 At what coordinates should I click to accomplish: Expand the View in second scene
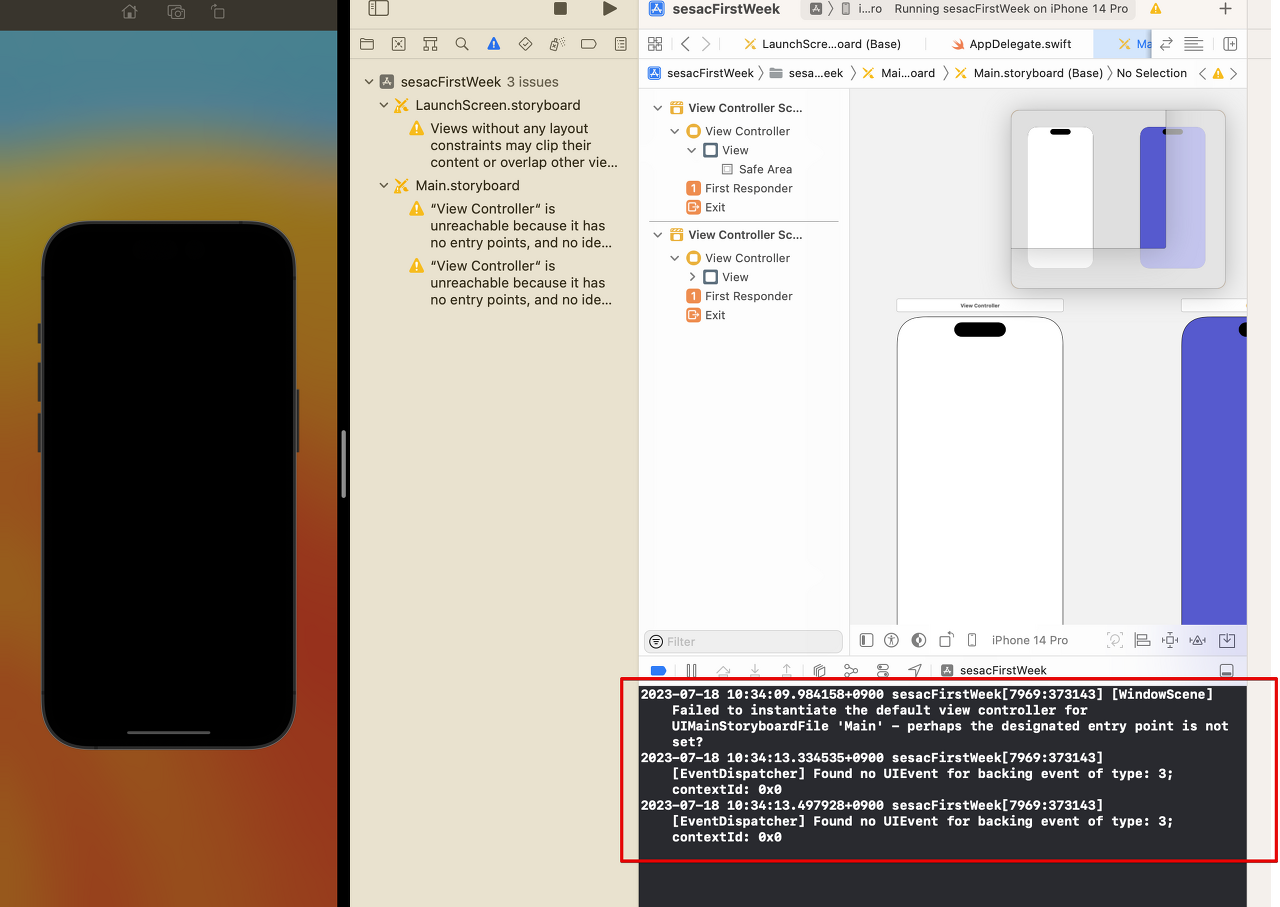tap(692, 277)
